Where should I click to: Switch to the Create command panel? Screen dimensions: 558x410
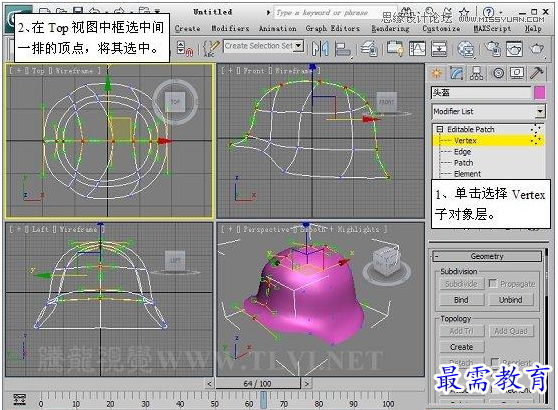pyautogui.click(x=436, y=73)
